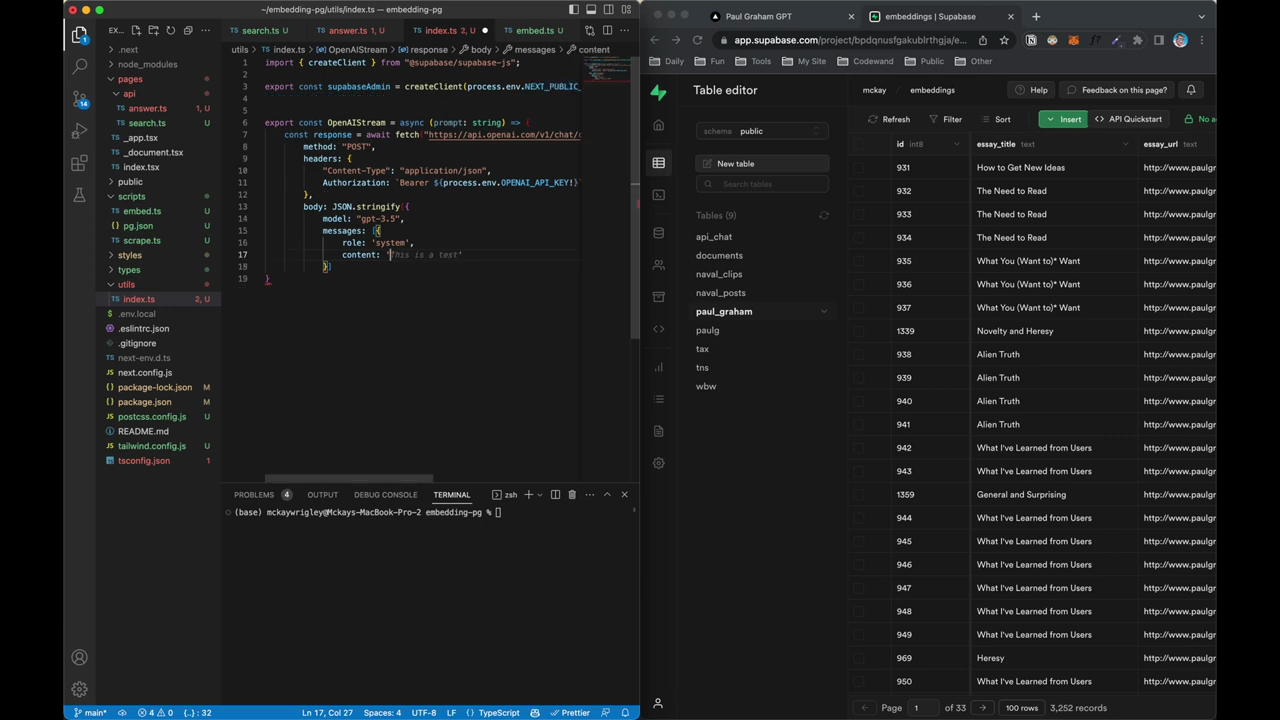Open the DEBUG CONSOLE panel tab

pos(385,494)
